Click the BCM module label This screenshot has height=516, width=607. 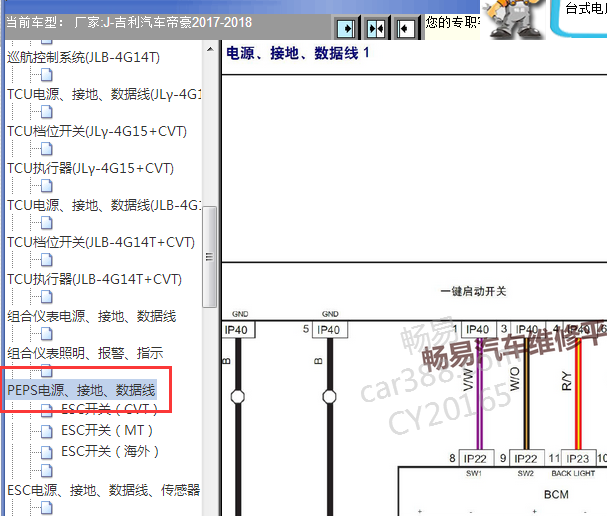point(556,494)
